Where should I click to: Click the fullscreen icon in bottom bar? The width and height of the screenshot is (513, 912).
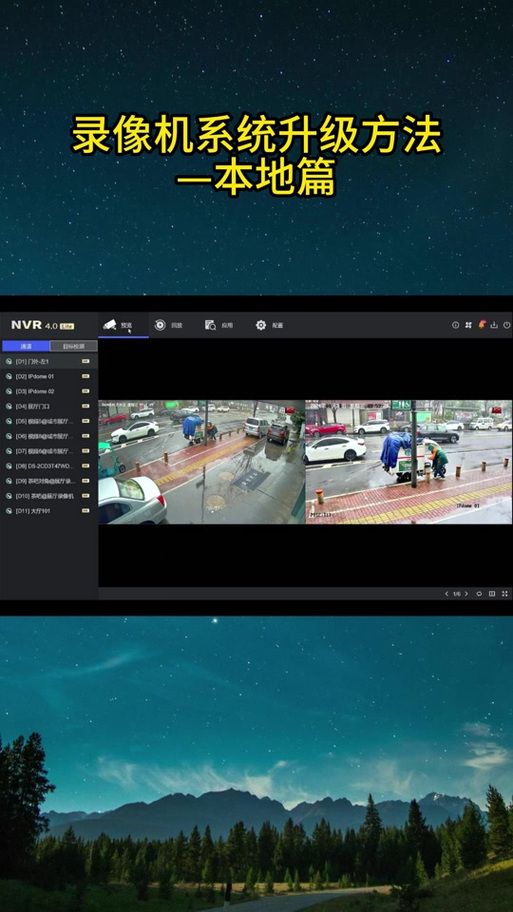pyautogui.click(x=504, y=594)
